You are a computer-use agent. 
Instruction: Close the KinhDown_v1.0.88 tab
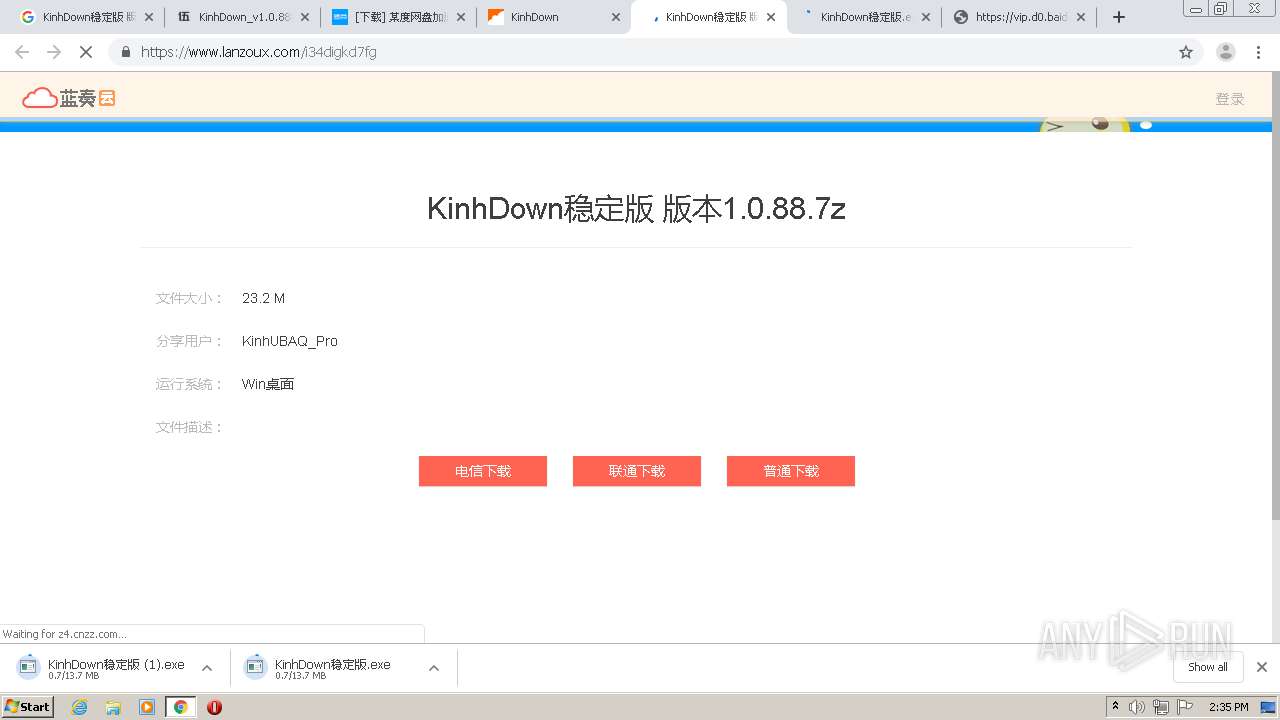(305, 17)
